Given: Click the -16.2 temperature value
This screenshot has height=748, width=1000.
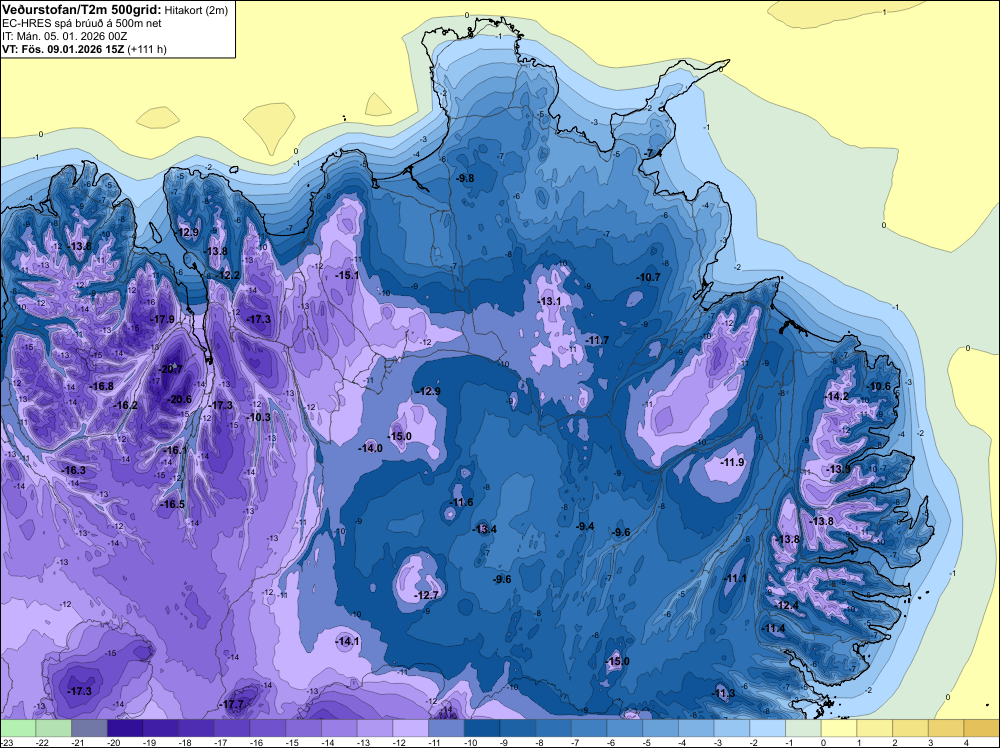Looking at the screenshot, I should 125,406.
